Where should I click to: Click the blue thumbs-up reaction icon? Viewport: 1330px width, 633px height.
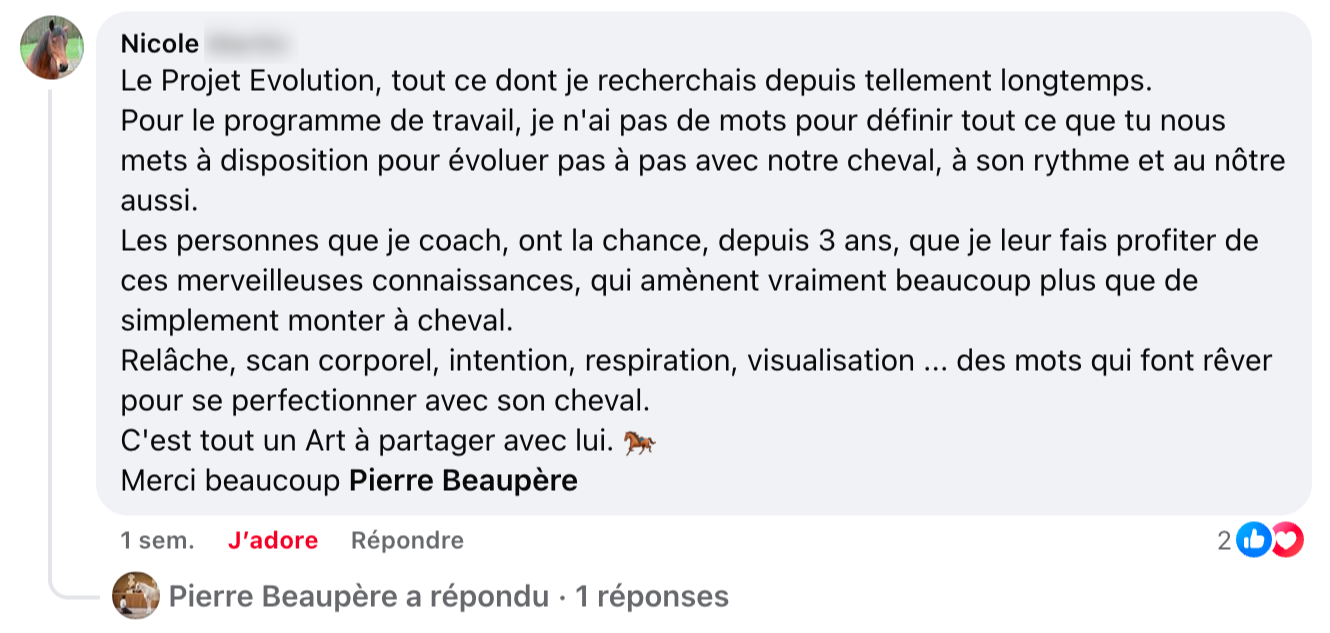[1253, 541]
